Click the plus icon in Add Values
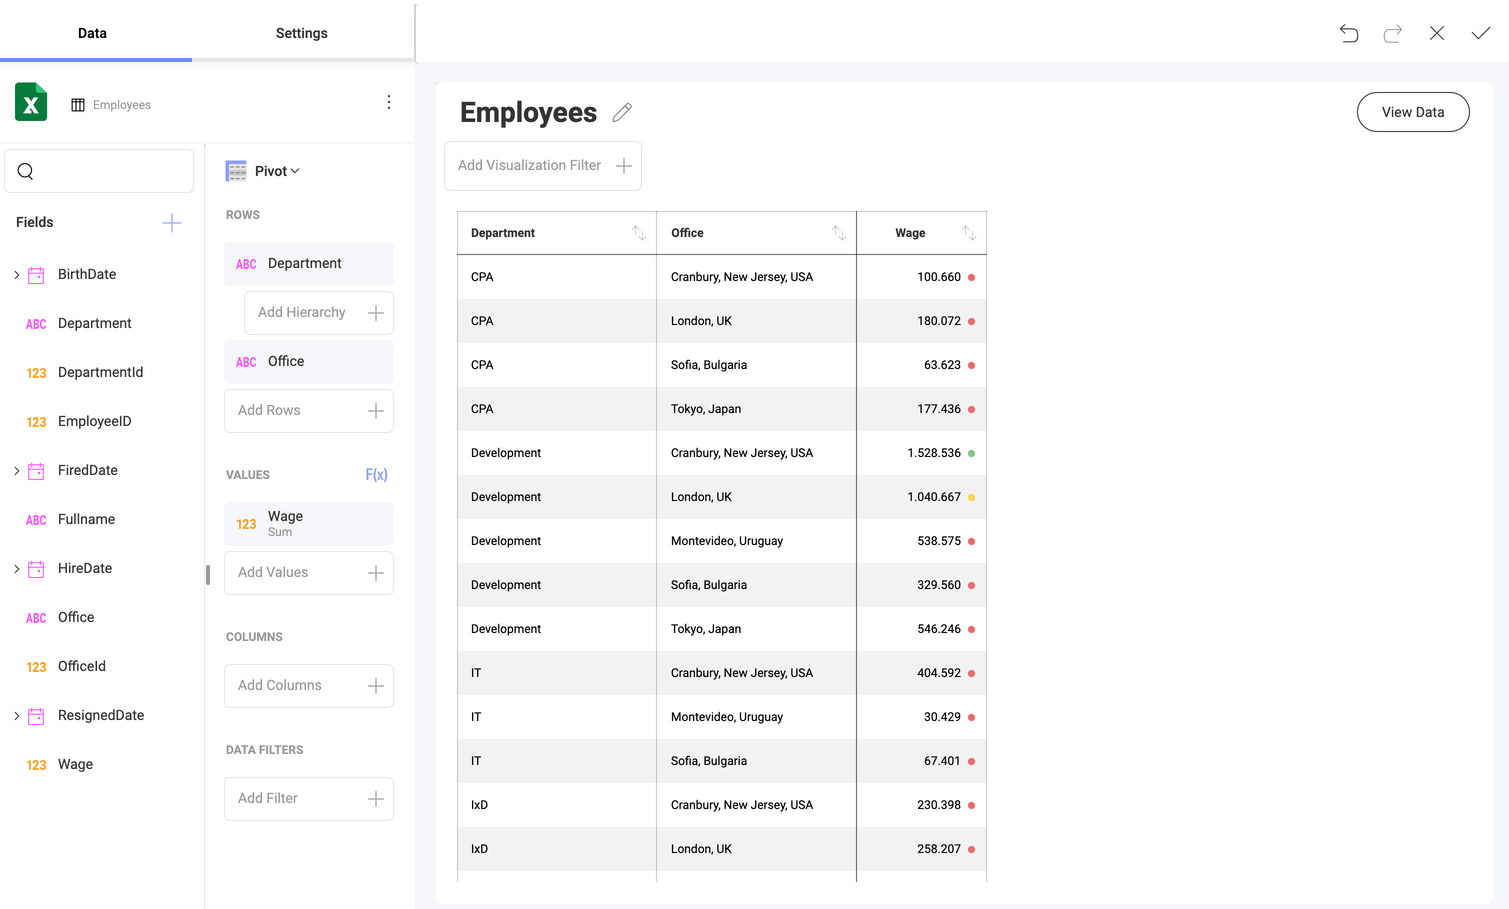 click(376, 573)
